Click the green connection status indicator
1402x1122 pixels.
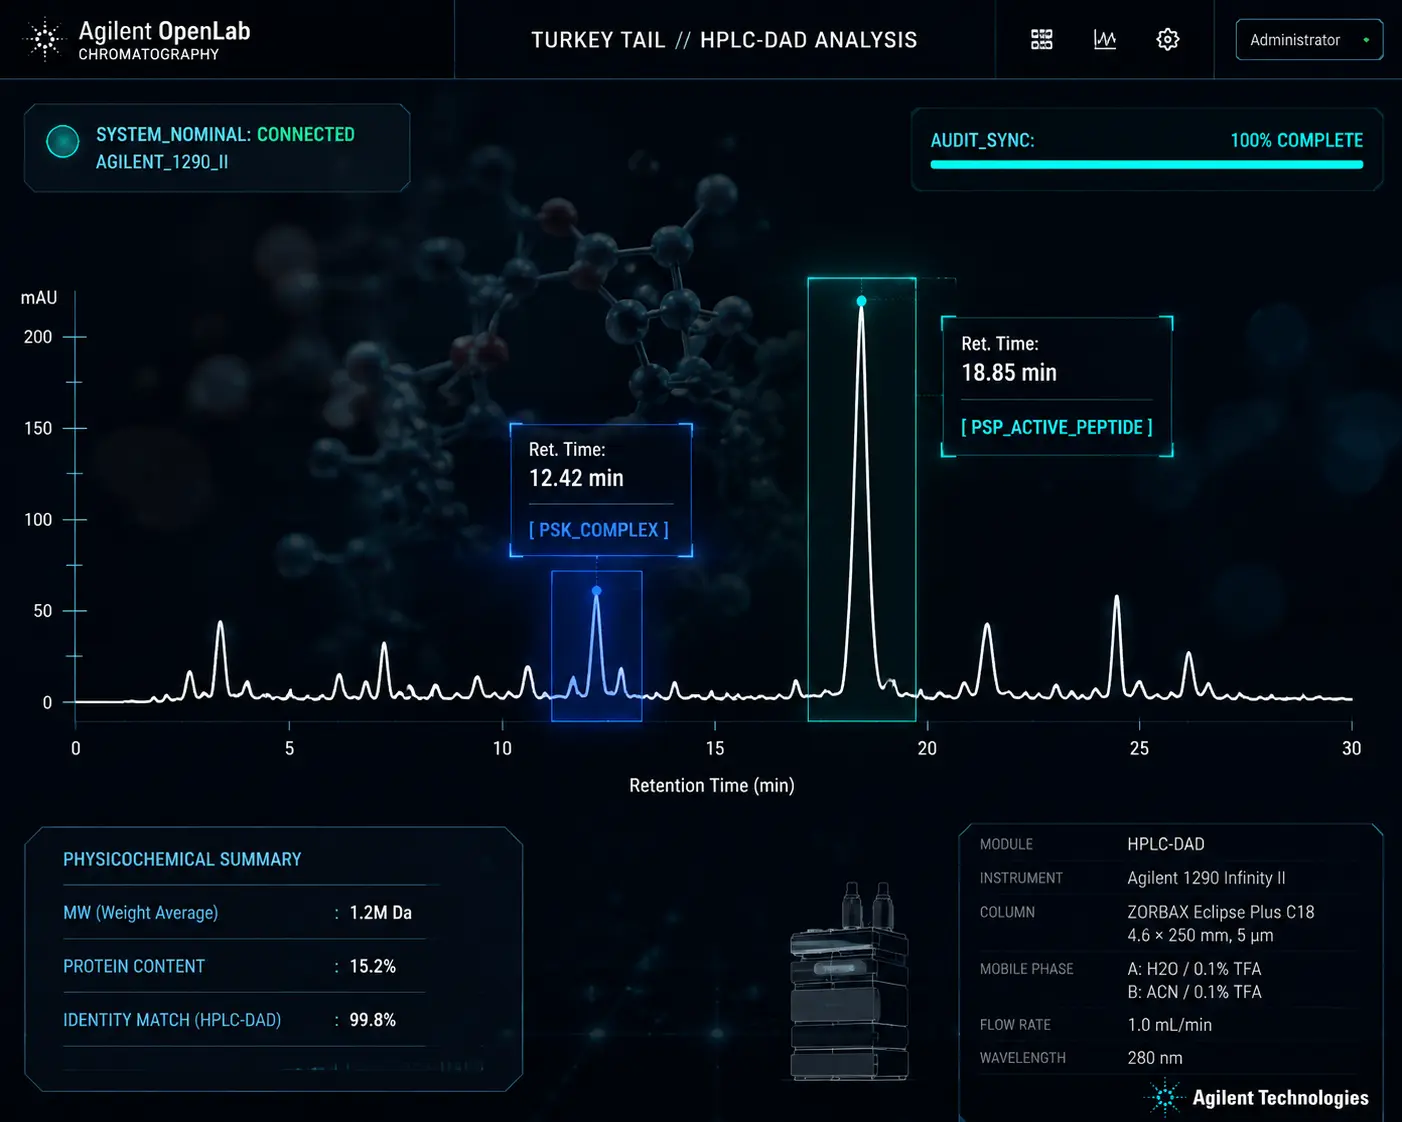tap(63, 142)
